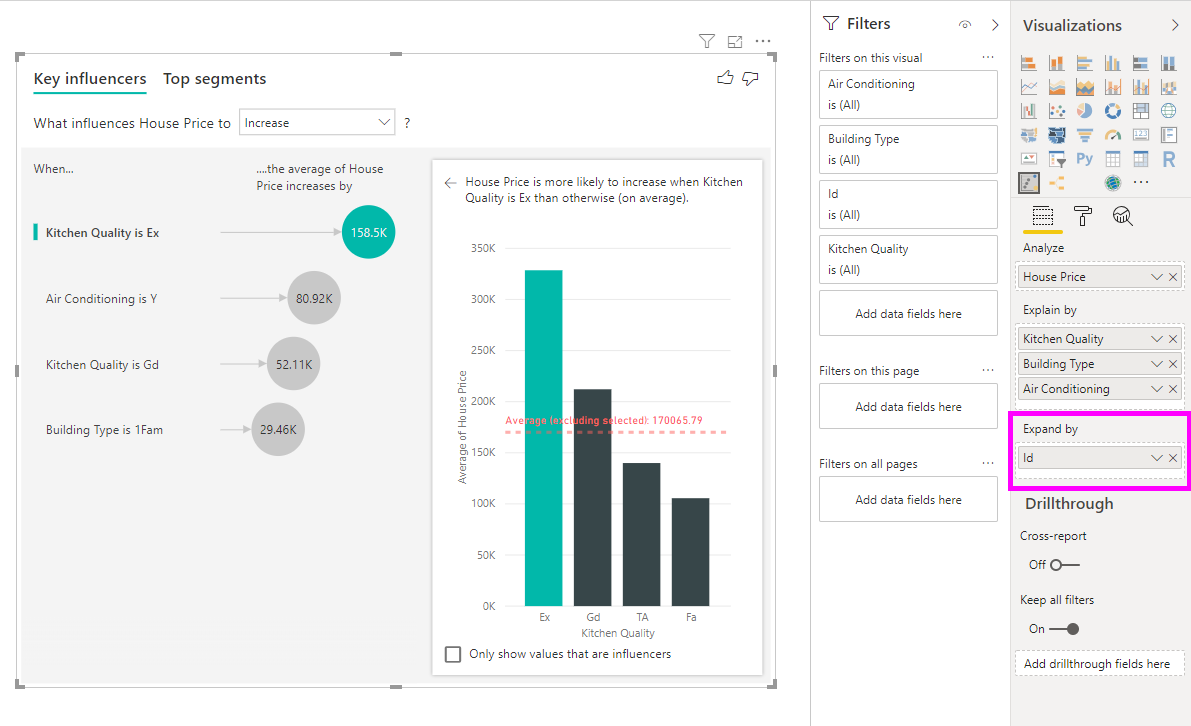Select the Key influencers tab

[x=90, y=79]
